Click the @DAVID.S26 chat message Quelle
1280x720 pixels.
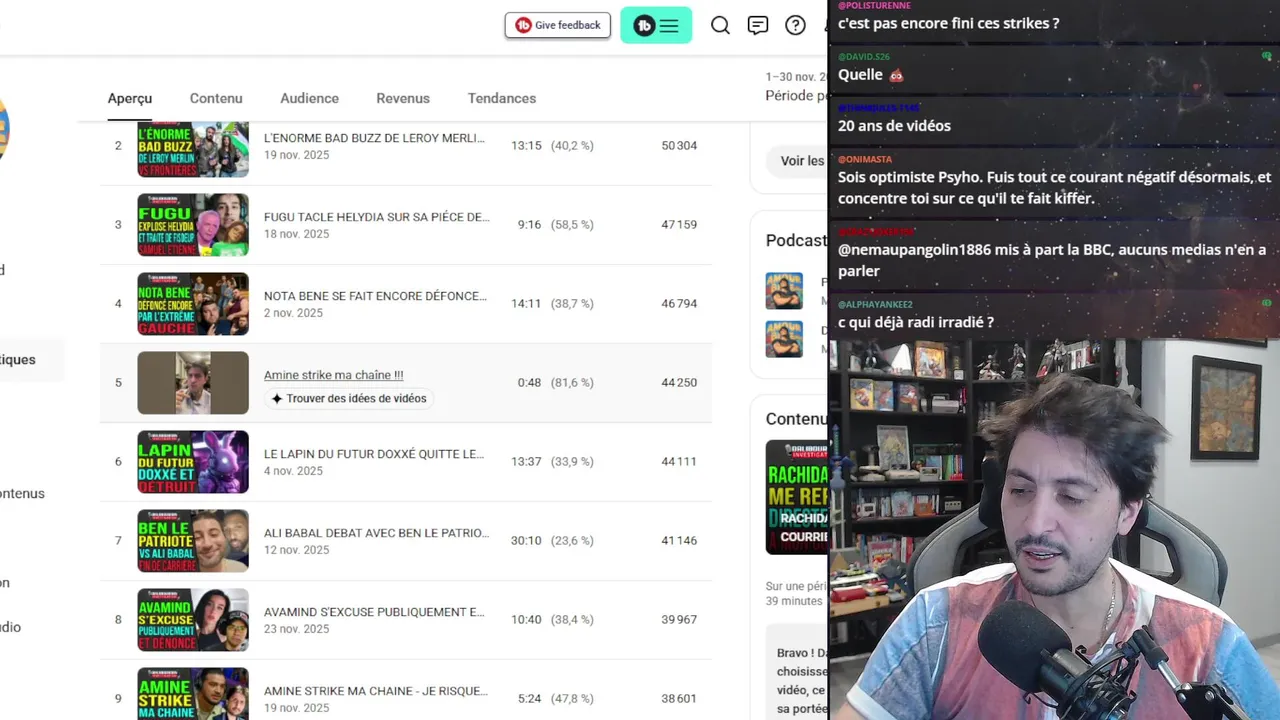coord(871,75)
